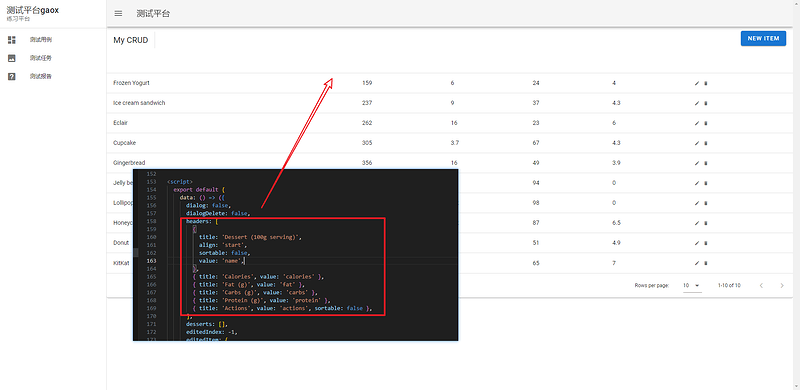
Task: Click the pencil icon for Eclair
Action: point(697,123)
